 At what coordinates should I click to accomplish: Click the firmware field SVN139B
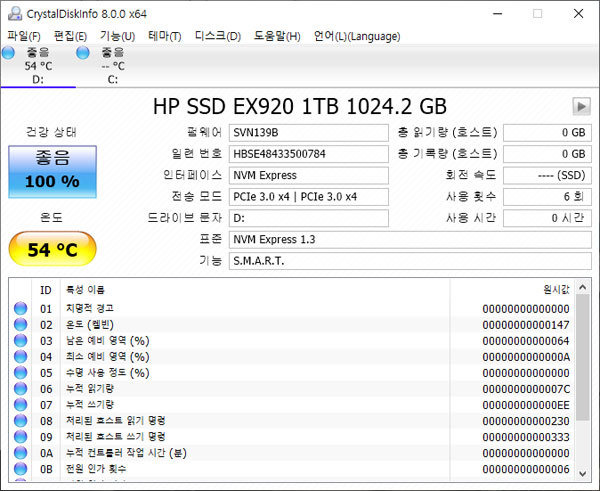[309, 133]
